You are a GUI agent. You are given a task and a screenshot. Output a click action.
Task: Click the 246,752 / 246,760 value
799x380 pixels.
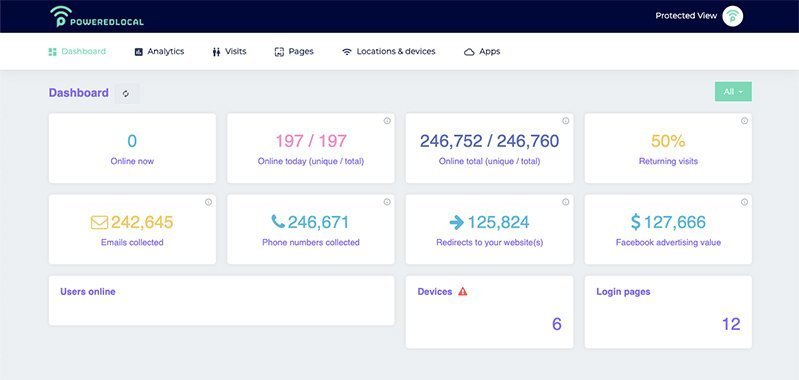pyautogui.click(x=489, y=141)
